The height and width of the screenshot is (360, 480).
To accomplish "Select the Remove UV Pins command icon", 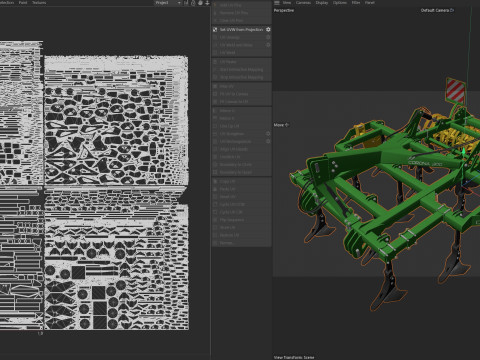I will pyautogui.click(x=215, y=13).
